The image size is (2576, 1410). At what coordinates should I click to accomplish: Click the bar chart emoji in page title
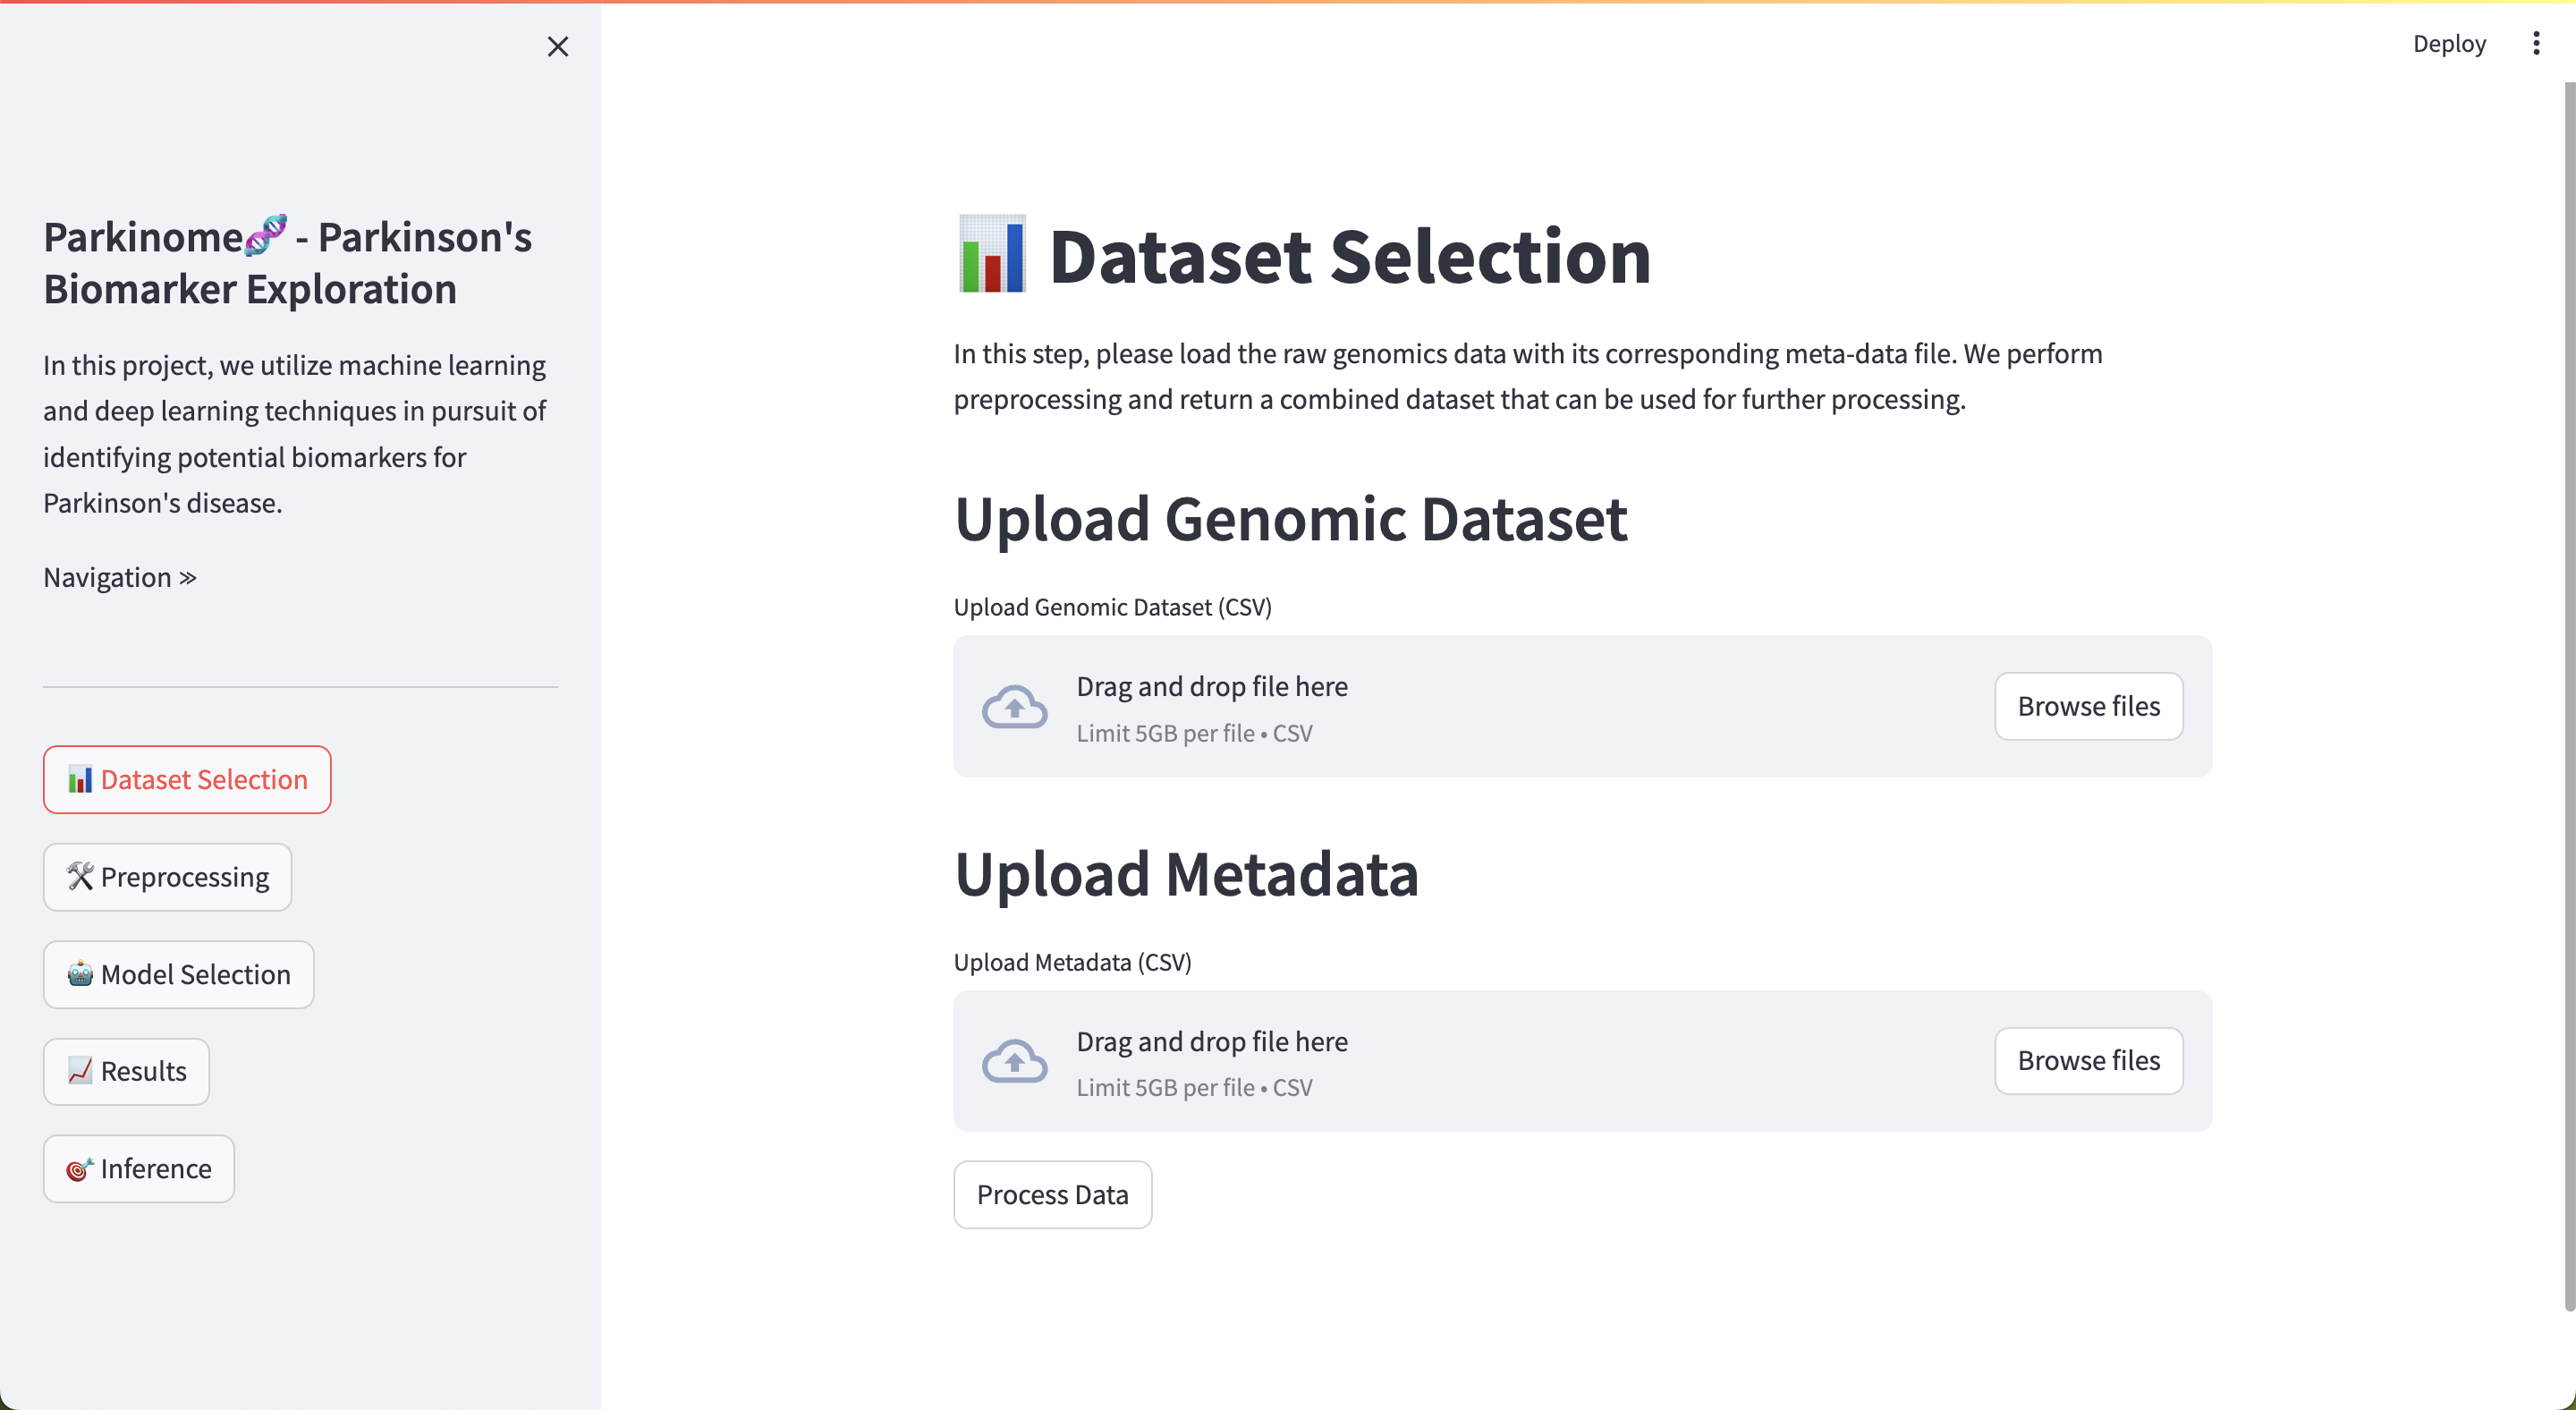click(x=991, y=254)
